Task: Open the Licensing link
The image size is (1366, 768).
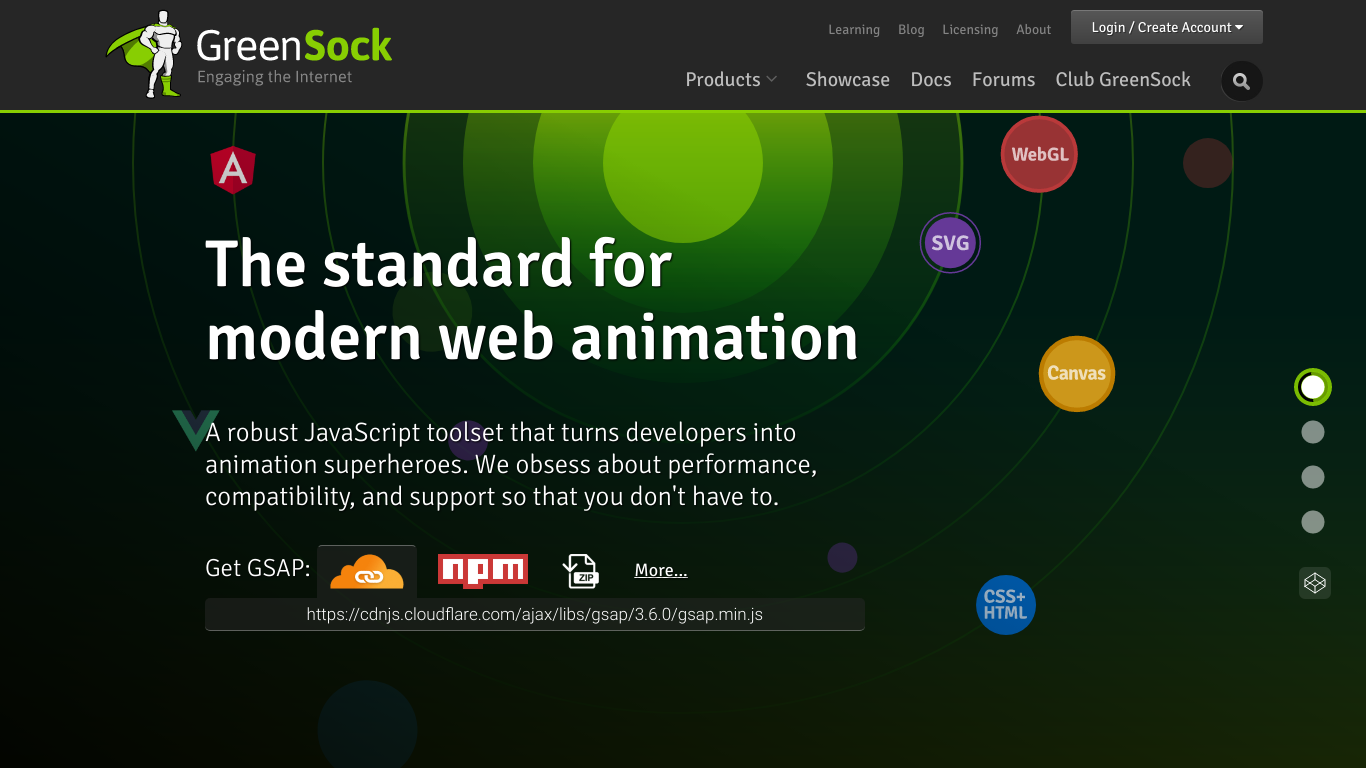Action: pos(970,30)
